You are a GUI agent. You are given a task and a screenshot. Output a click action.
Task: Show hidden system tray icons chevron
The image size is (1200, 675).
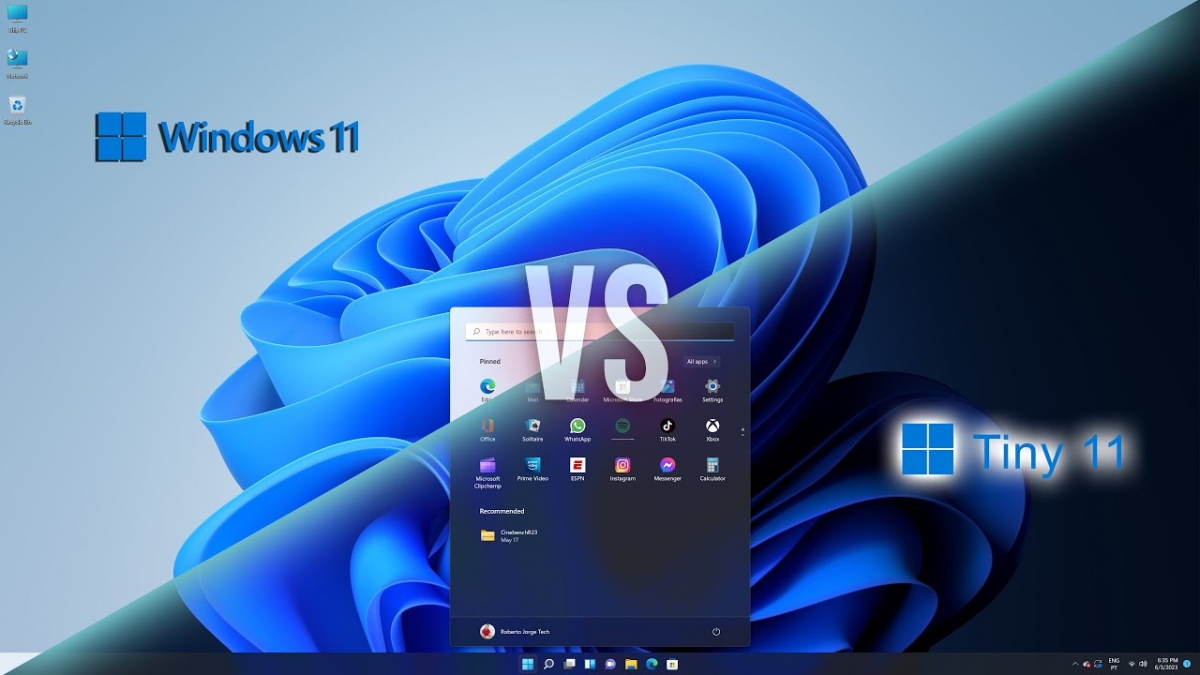click(x=1075, y=664)
